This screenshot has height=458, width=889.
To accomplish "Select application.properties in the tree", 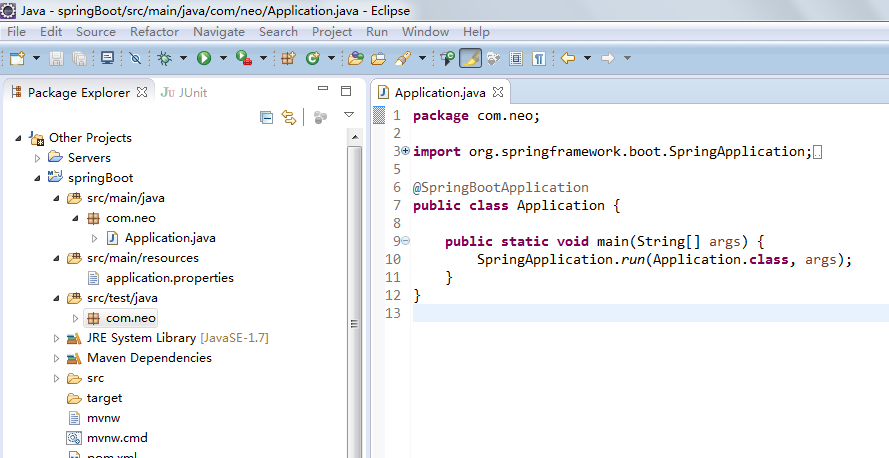I will [x=169, y=278].
